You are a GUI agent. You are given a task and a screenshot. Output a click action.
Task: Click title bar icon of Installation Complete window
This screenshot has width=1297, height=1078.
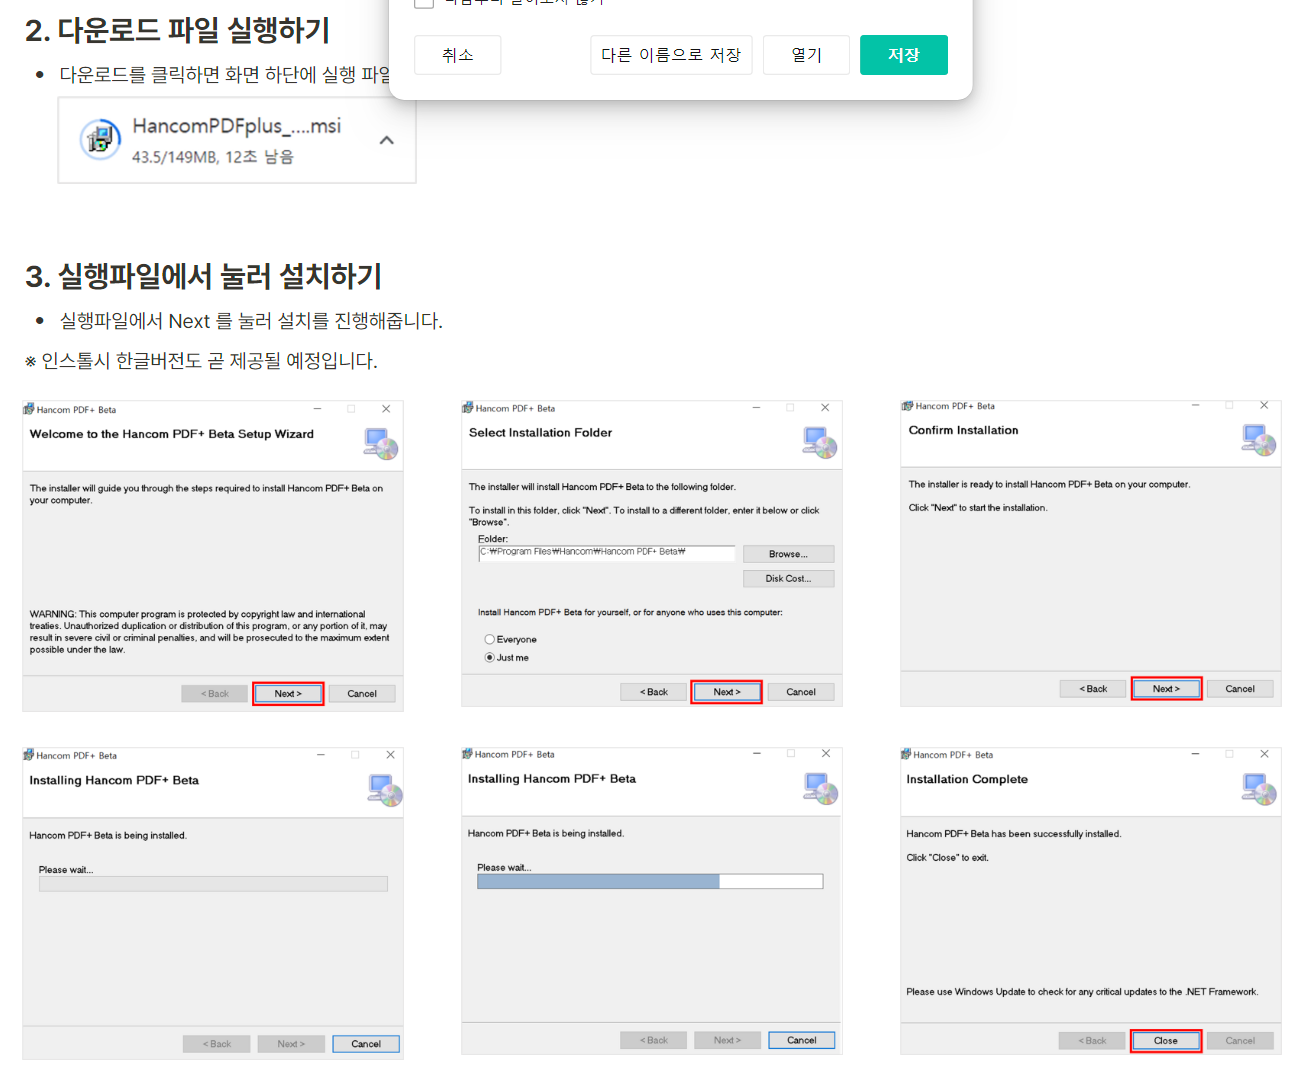pos(906,754)
